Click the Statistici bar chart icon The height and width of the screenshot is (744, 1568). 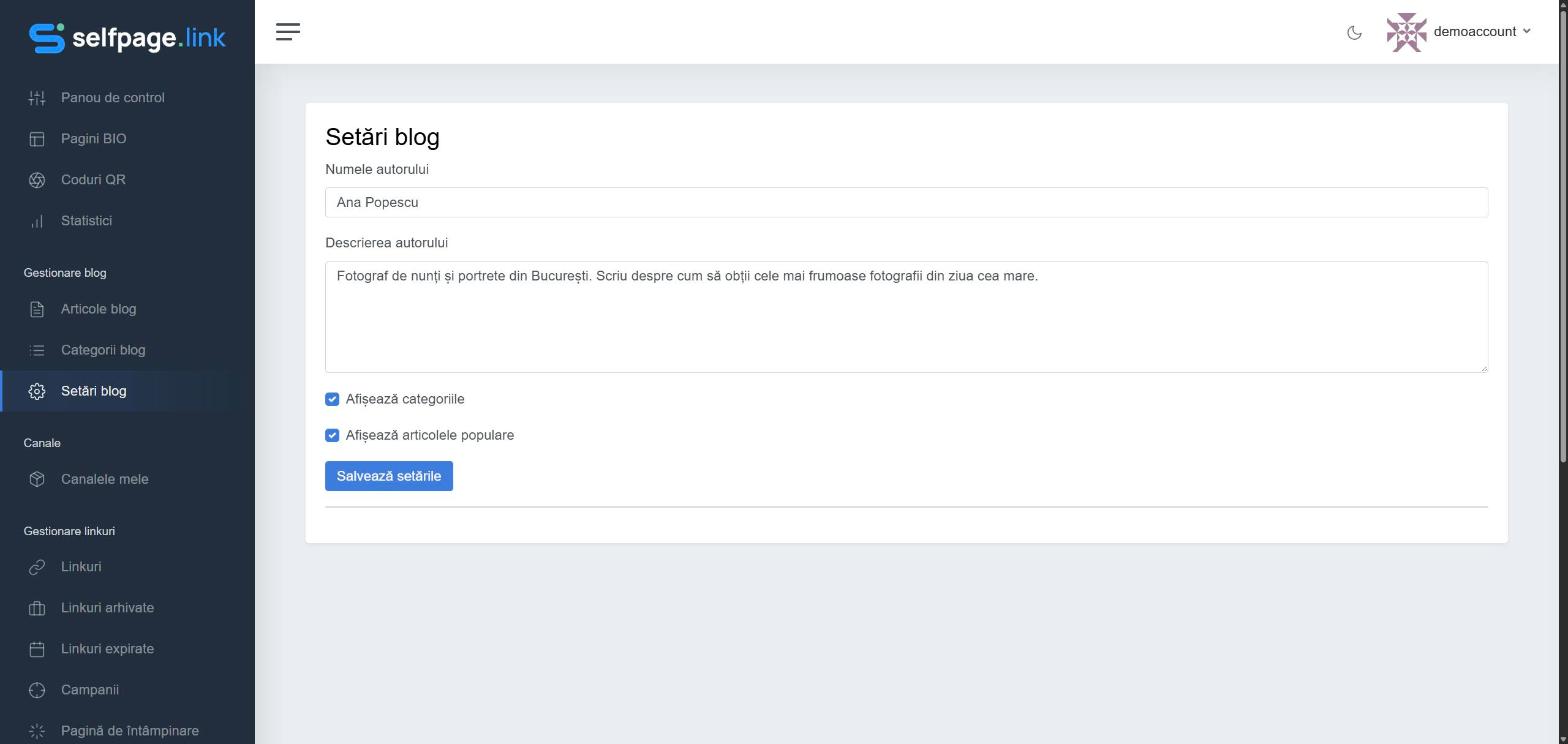[x=37, y=221]
